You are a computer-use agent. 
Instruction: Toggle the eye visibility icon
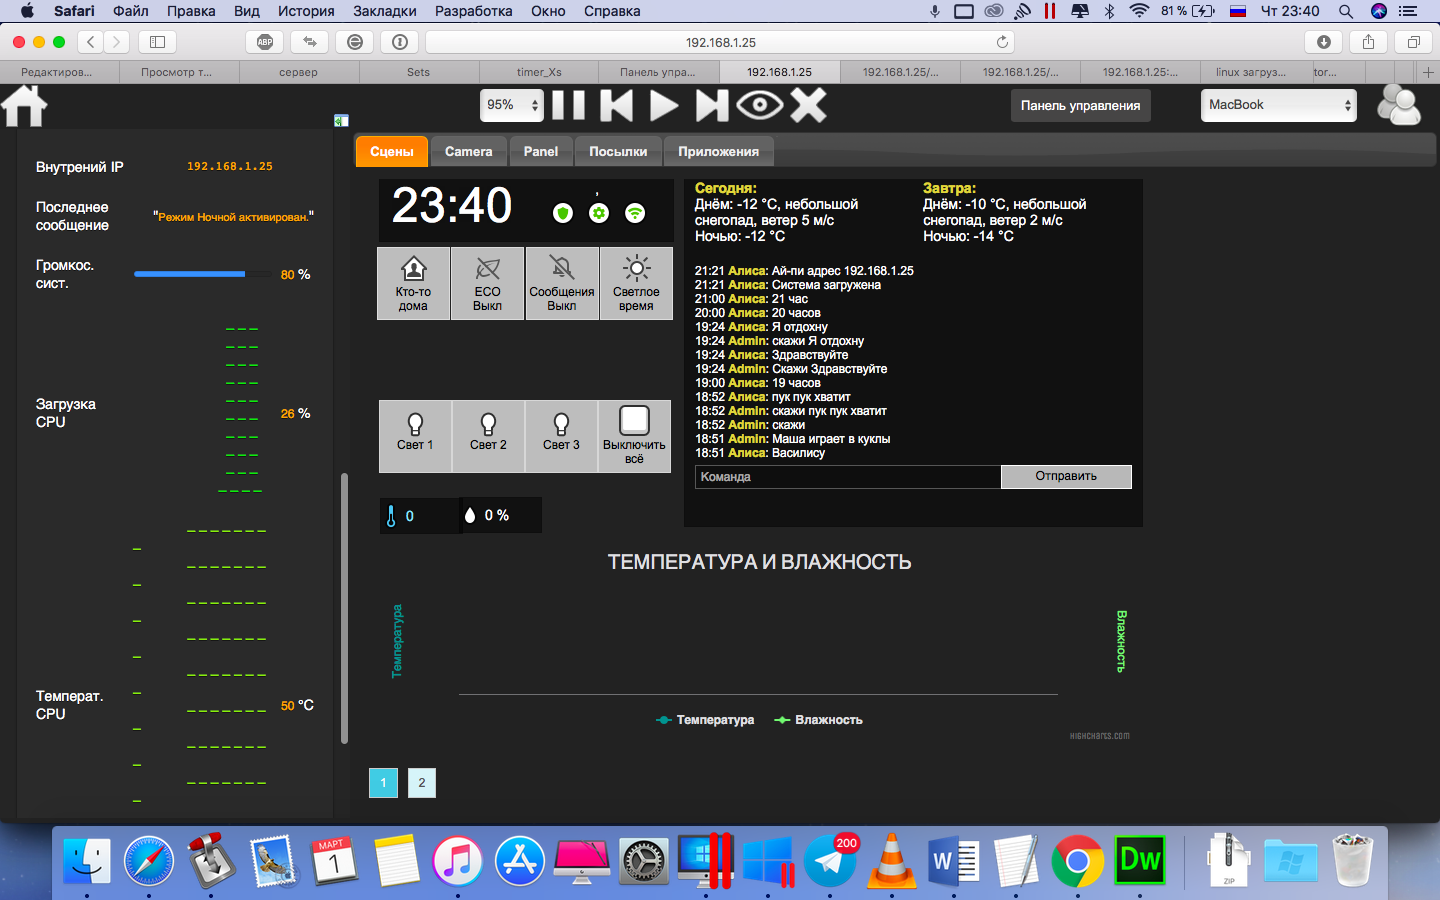point(760,105)
